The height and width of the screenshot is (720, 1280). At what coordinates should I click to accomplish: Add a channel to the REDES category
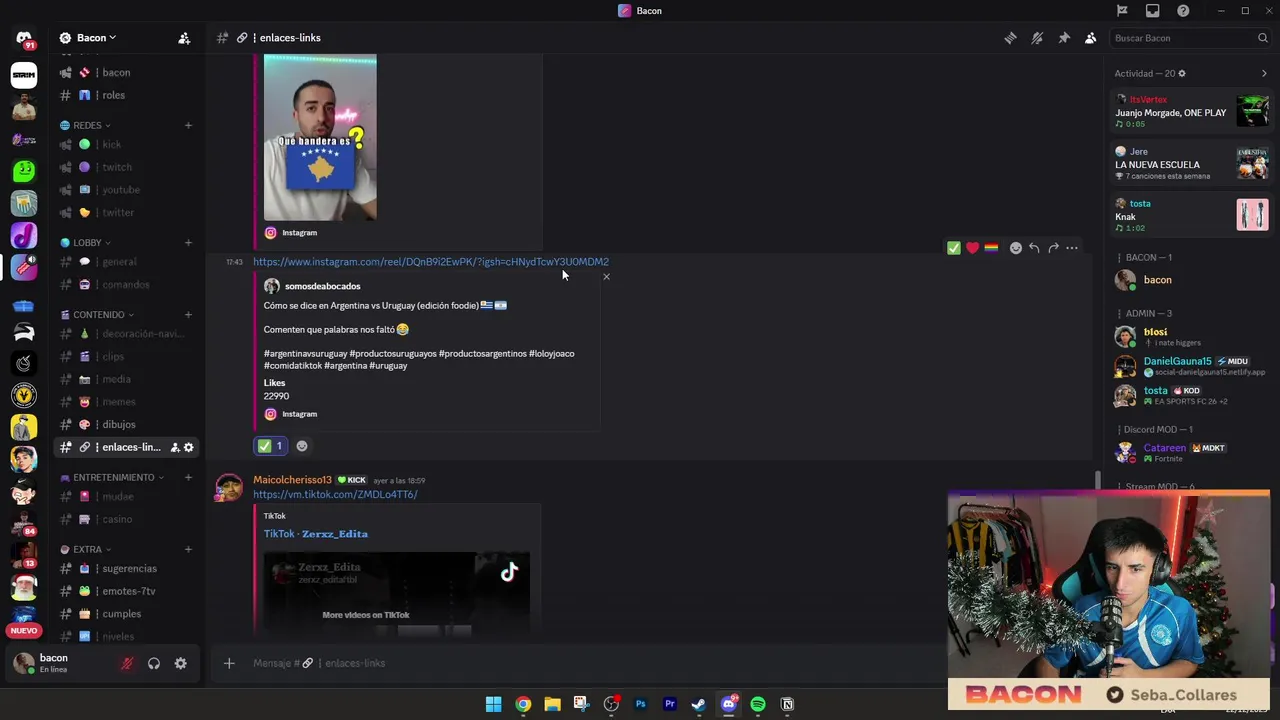188,125
